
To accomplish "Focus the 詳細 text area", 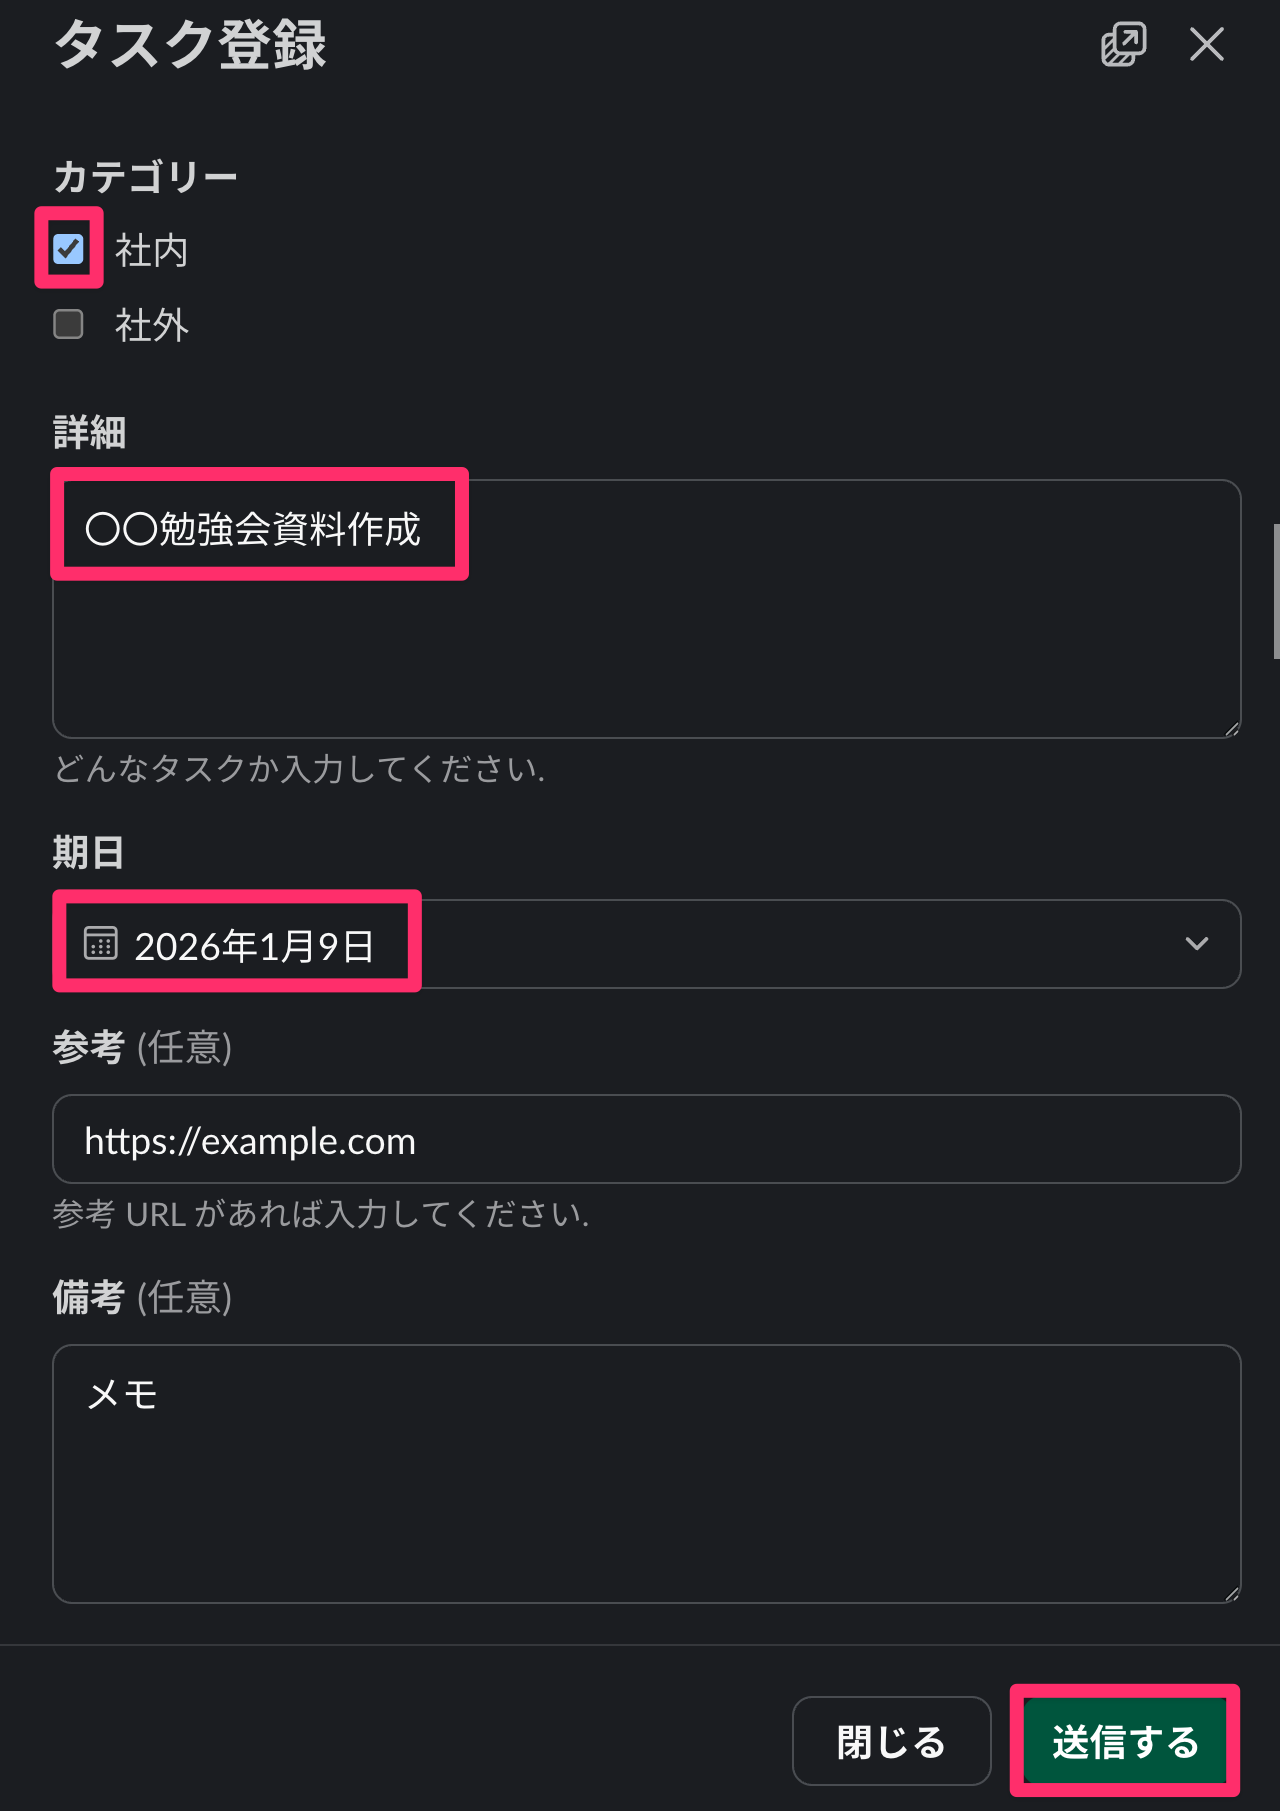I will pyautogui.click(x=646, y=640).
